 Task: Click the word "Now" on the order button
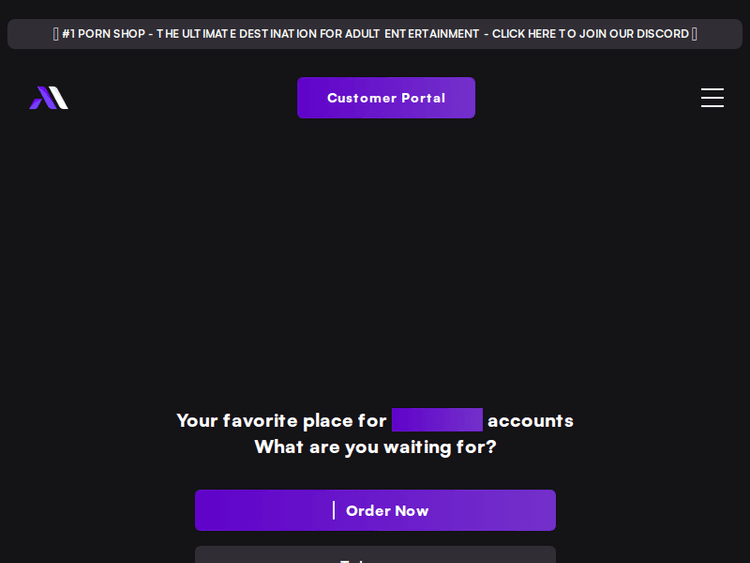pyautogui.click(x=410, y=511)
